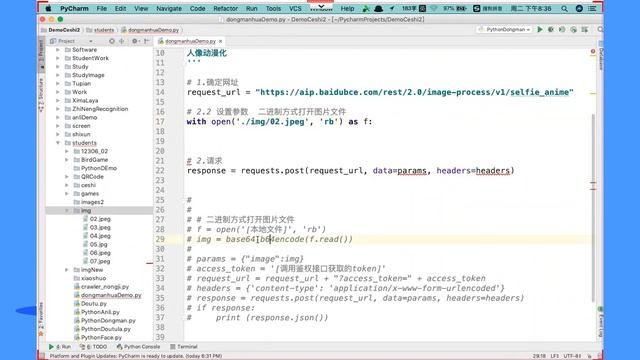This screenshot has width=640, height=360.
Task: Open the Run tool window tab
Action: point(60,347)
